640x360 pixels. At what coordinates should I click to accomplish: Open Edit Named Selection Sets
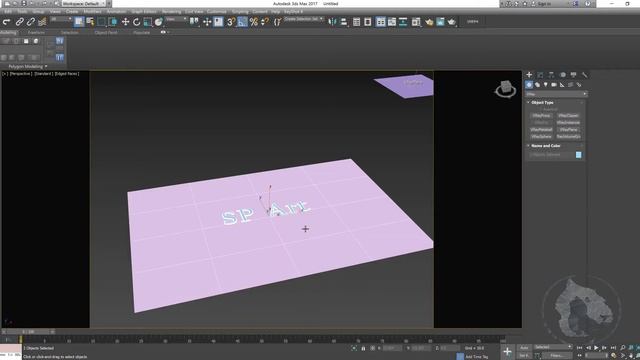[278, 22]
